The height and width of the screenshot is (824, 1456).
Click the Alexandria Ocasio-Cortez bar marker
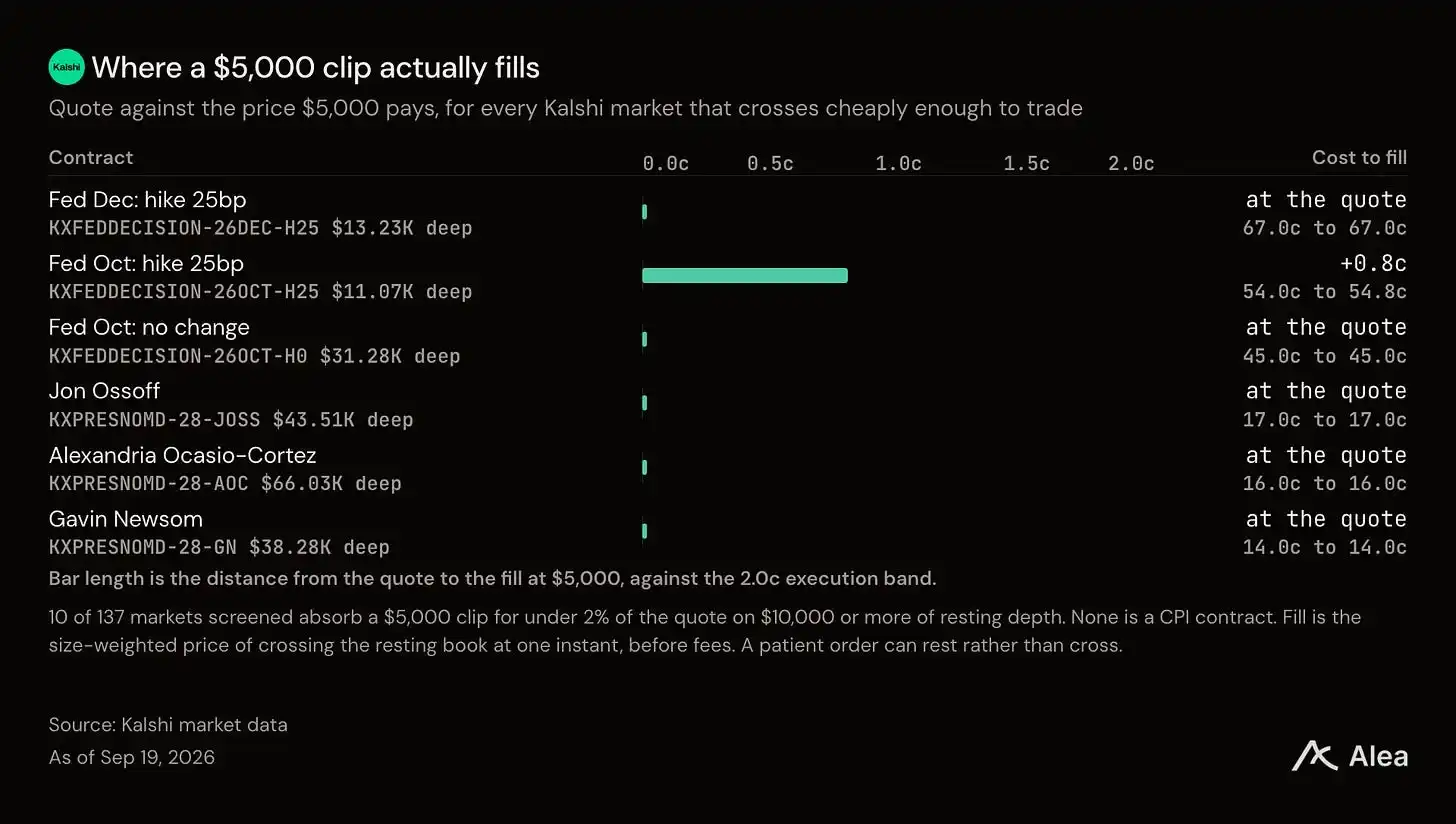(x=645, y=467)
